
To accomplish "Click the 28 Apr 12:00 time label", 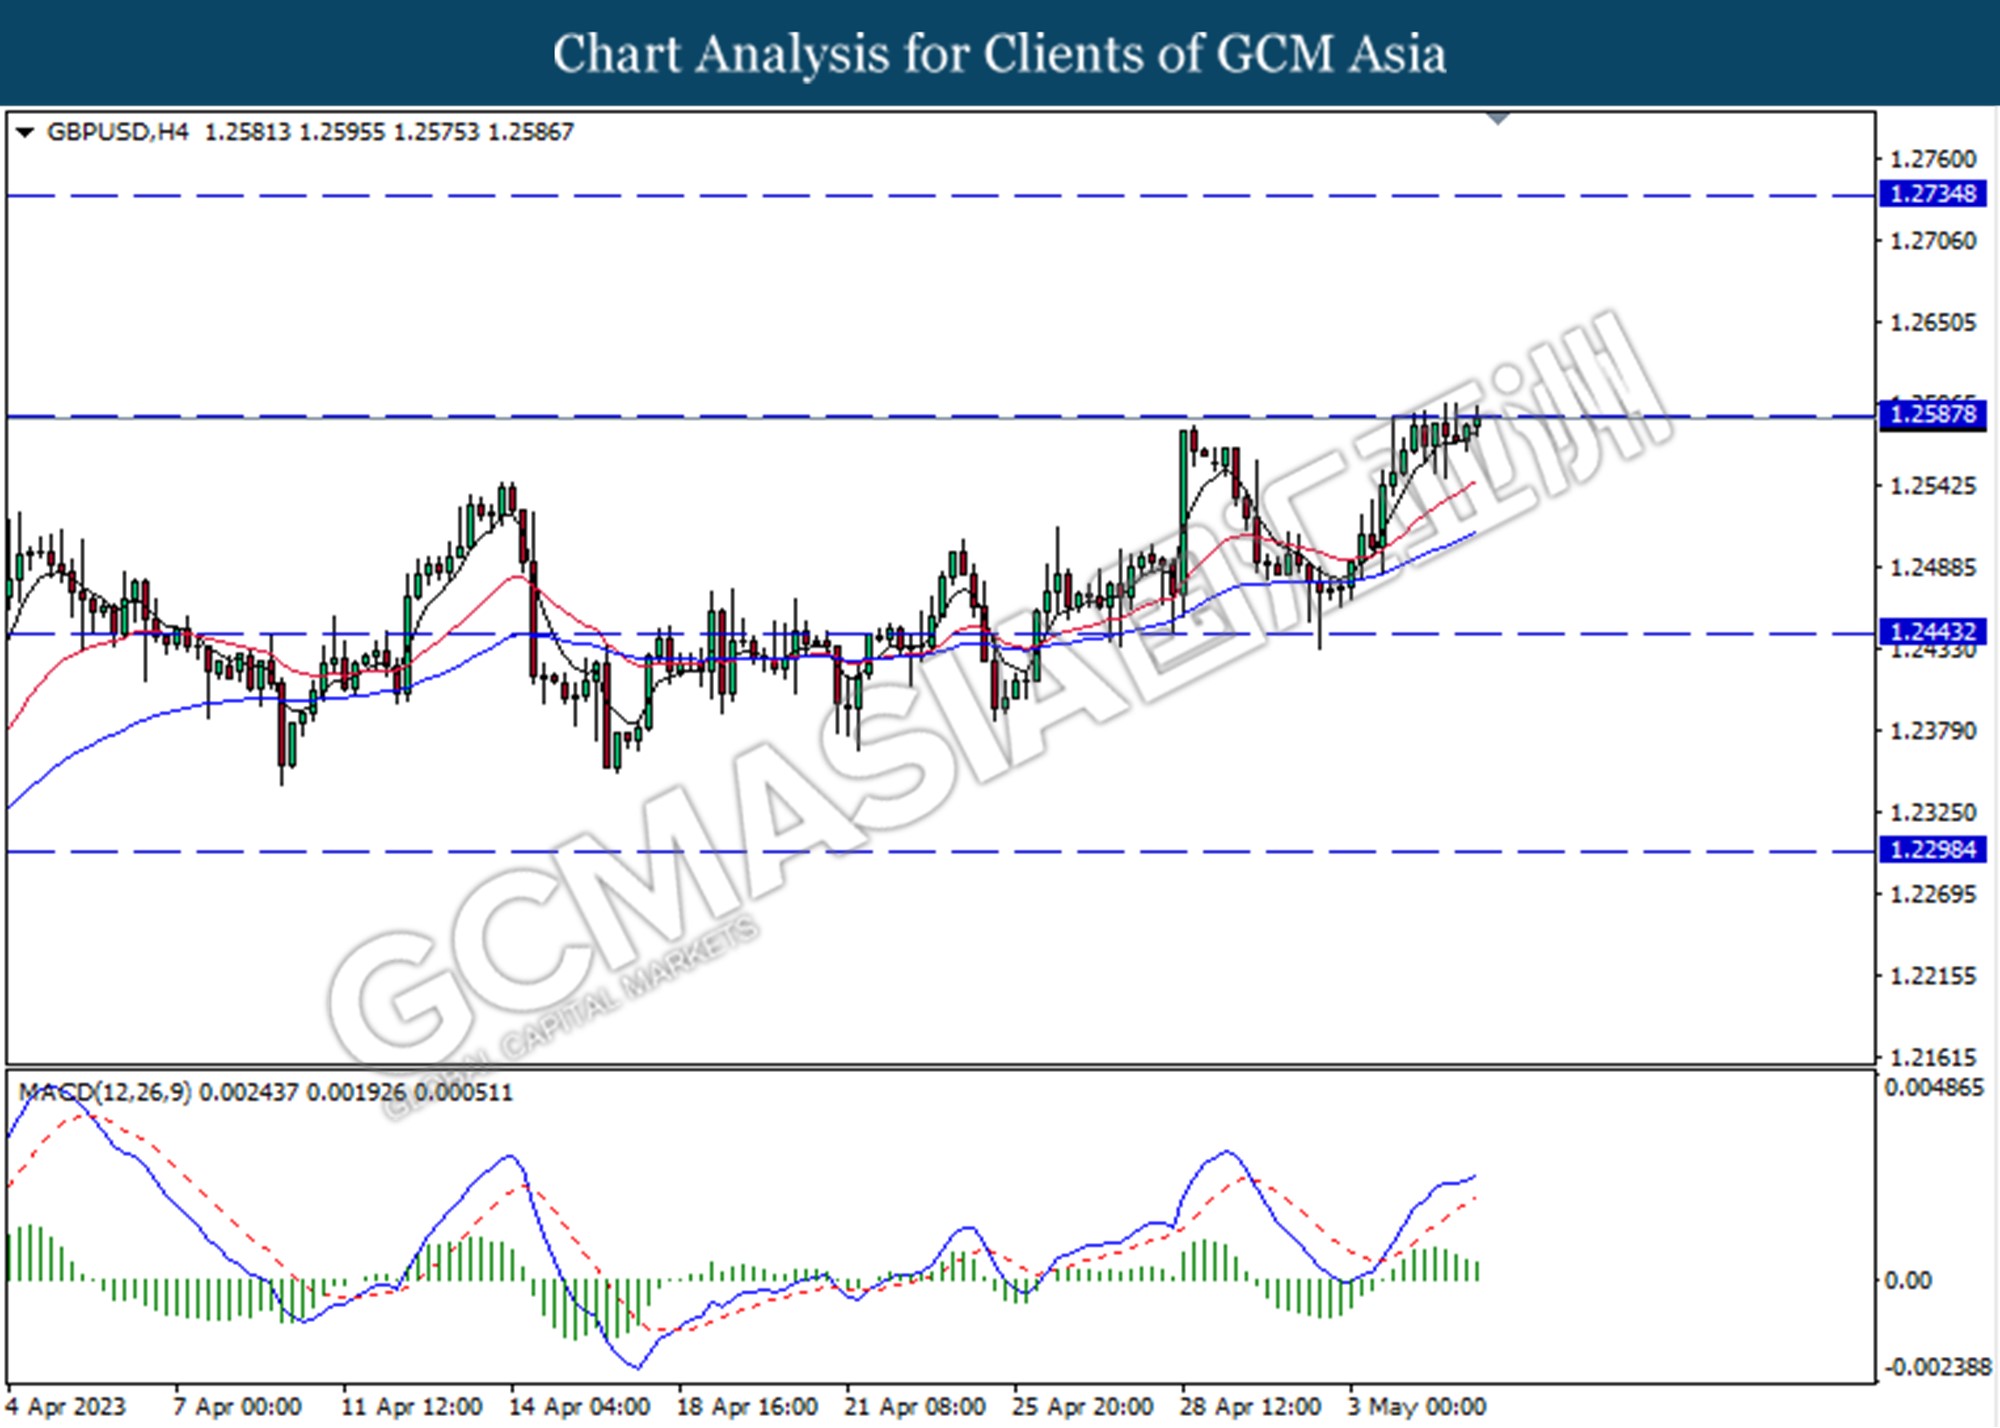I will click(x=1251, y=1407).
